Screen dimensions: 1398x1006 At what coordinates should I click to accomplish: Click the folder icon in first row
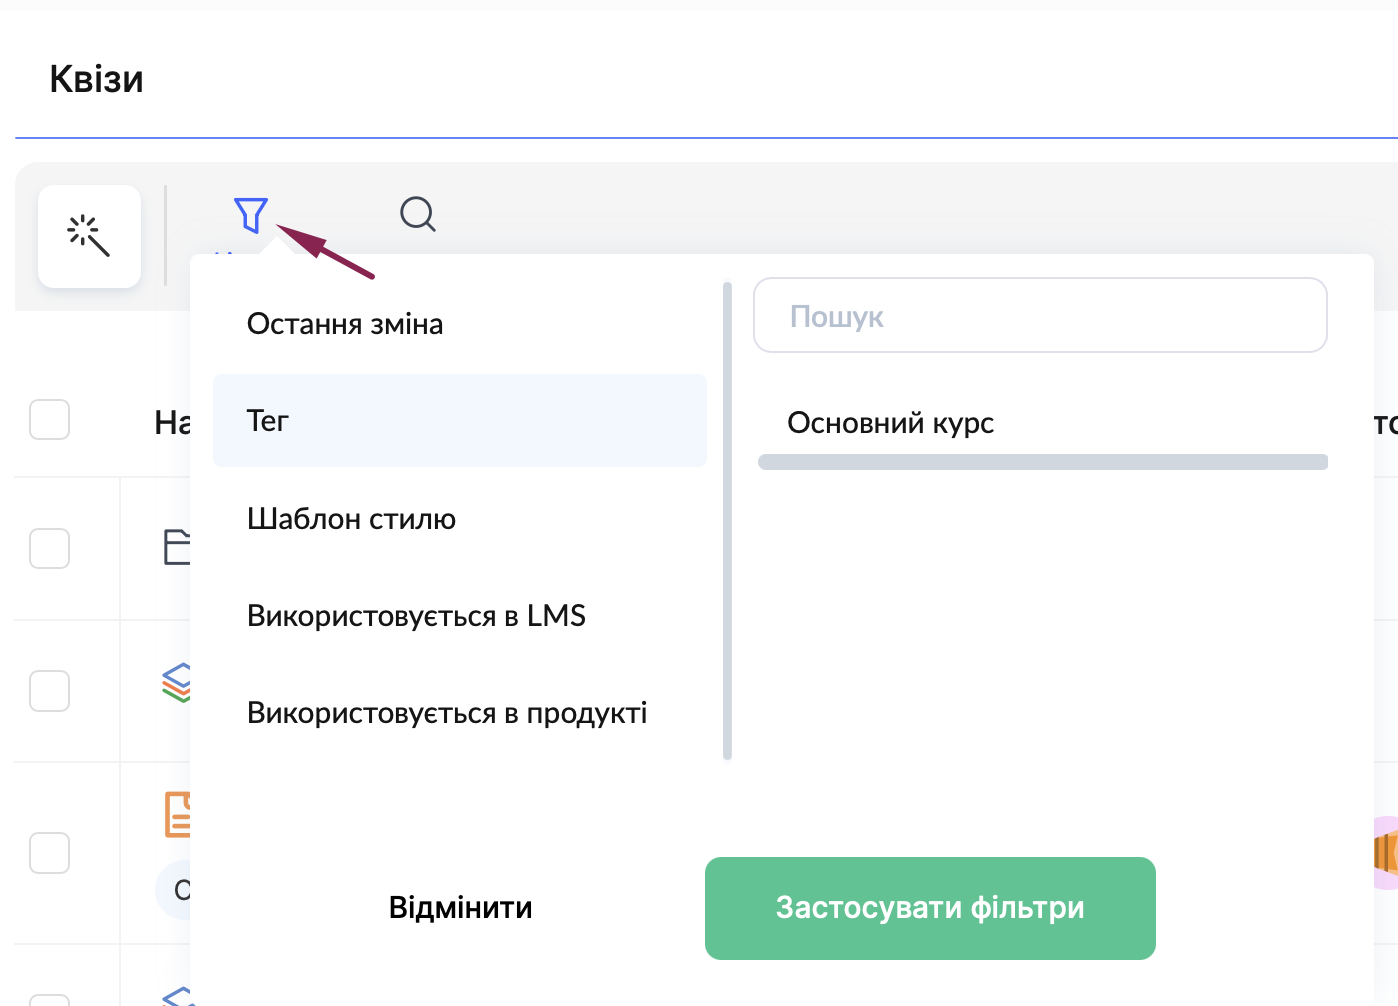click(177, 547)
